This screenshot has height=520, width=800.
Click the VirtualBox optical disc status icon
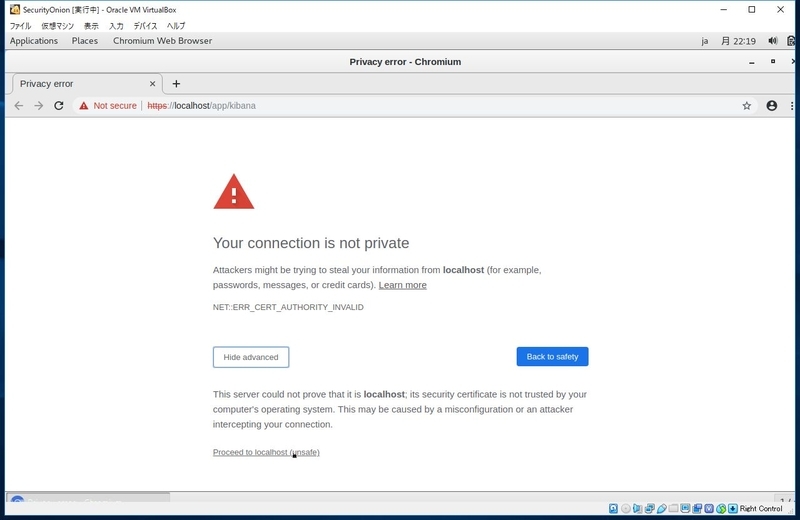626,508
